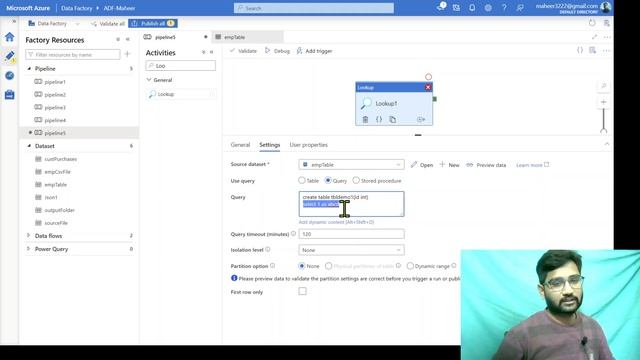This screenshot has height=360, width=640.
Task: Open pipeline code view braces icon
Action: [580, 51]
